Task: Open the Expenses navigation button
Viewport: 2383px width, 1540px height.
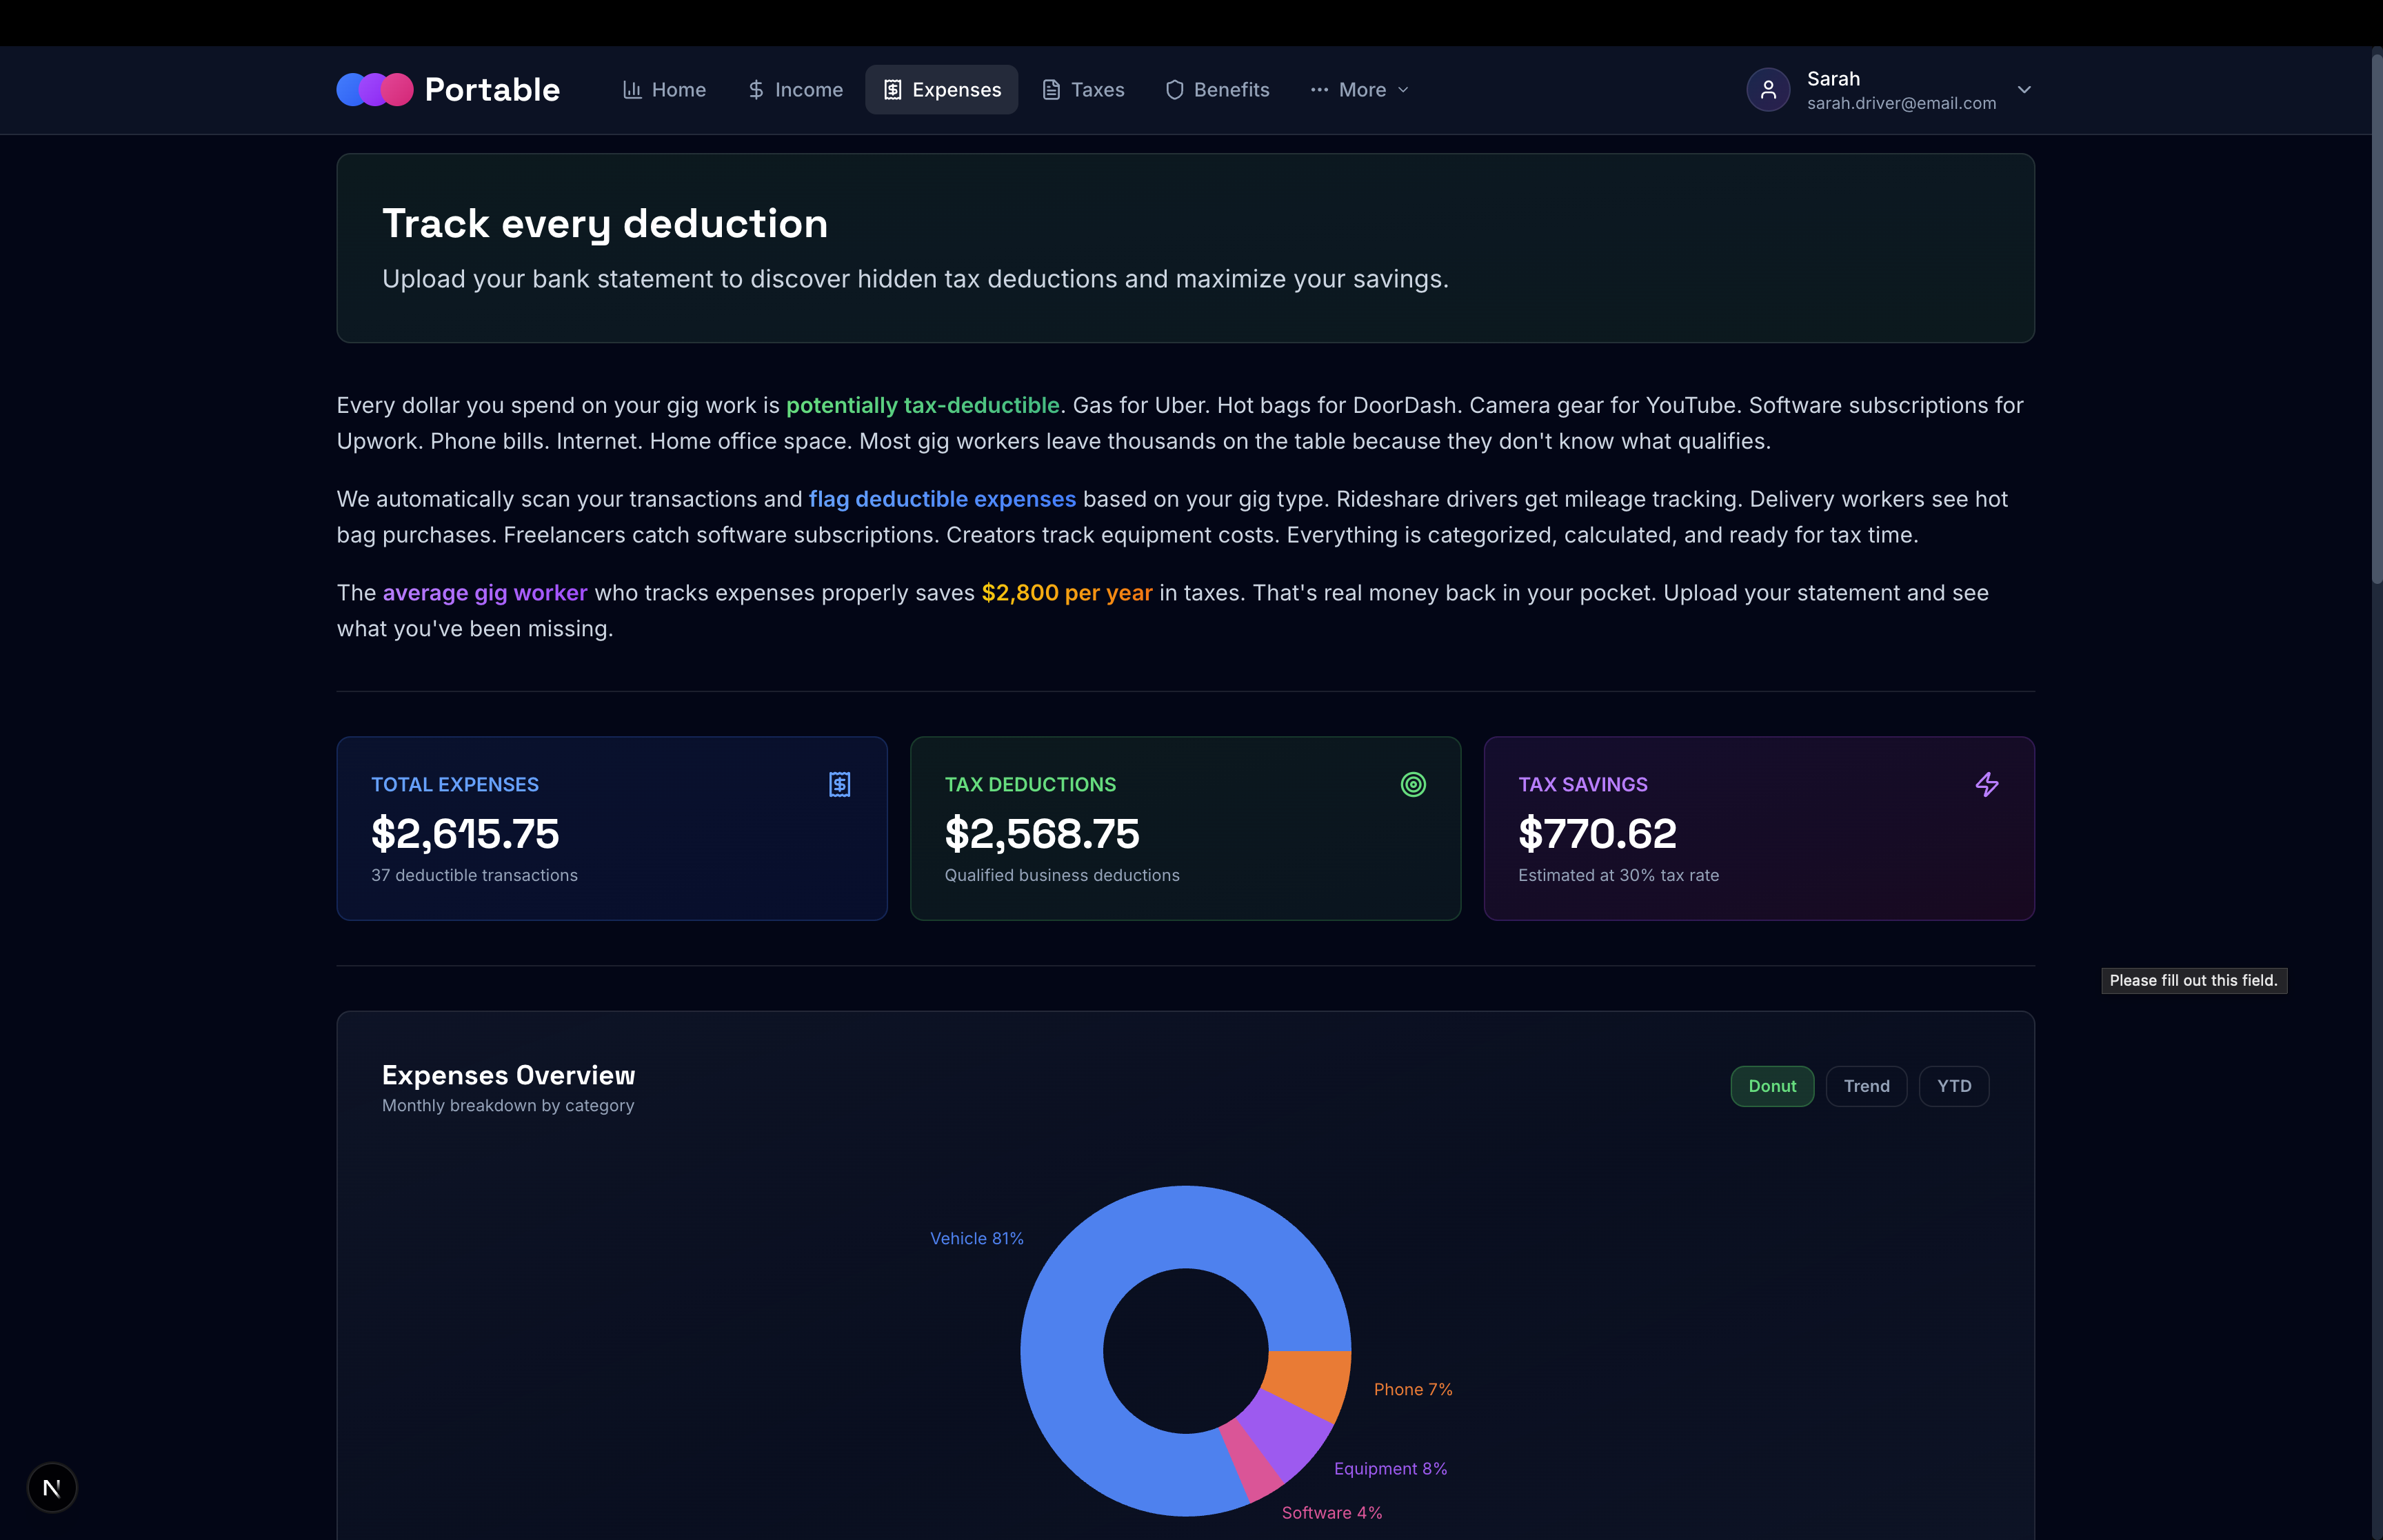Action: 941,90
